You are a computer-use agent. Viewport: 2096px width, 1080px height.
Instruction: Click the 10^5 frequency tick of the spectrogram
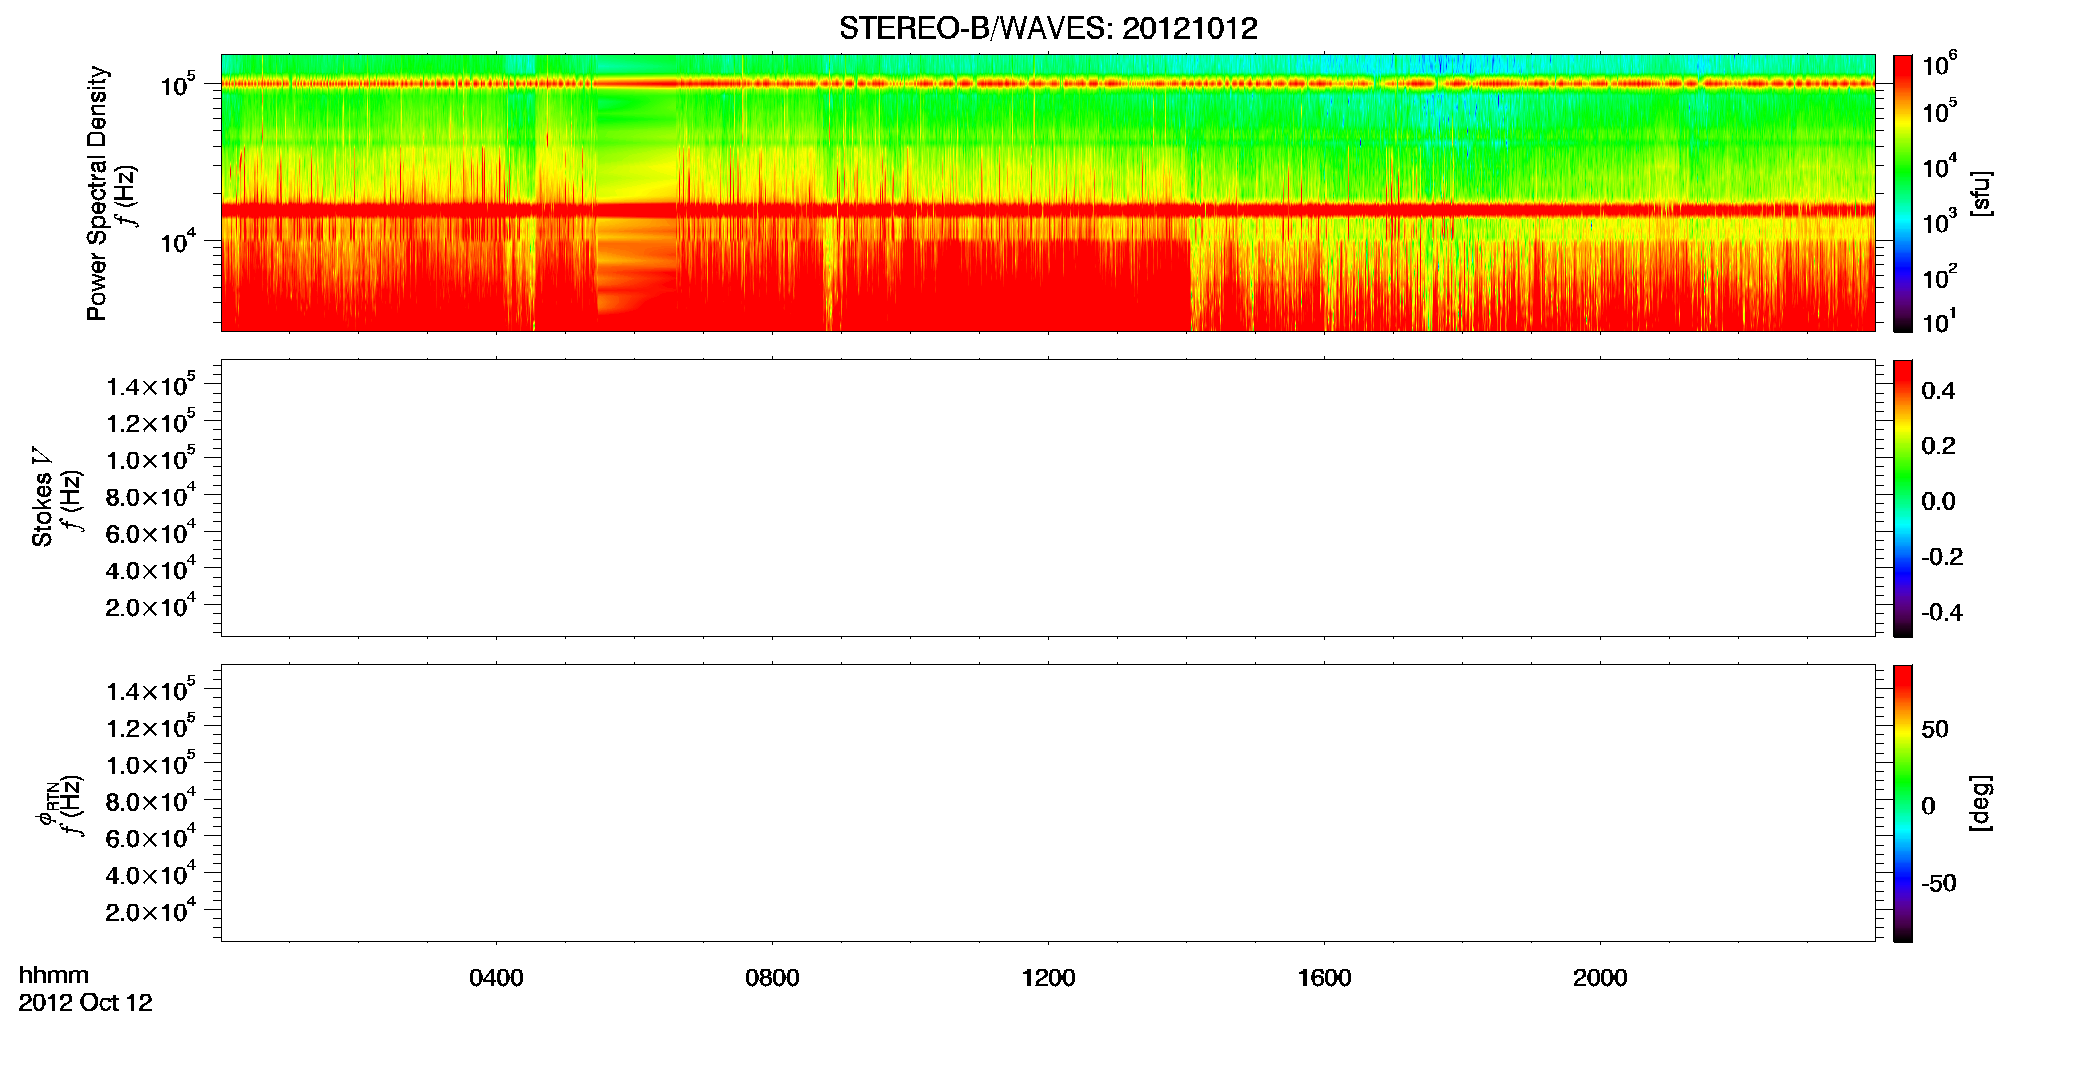[177, 85]
